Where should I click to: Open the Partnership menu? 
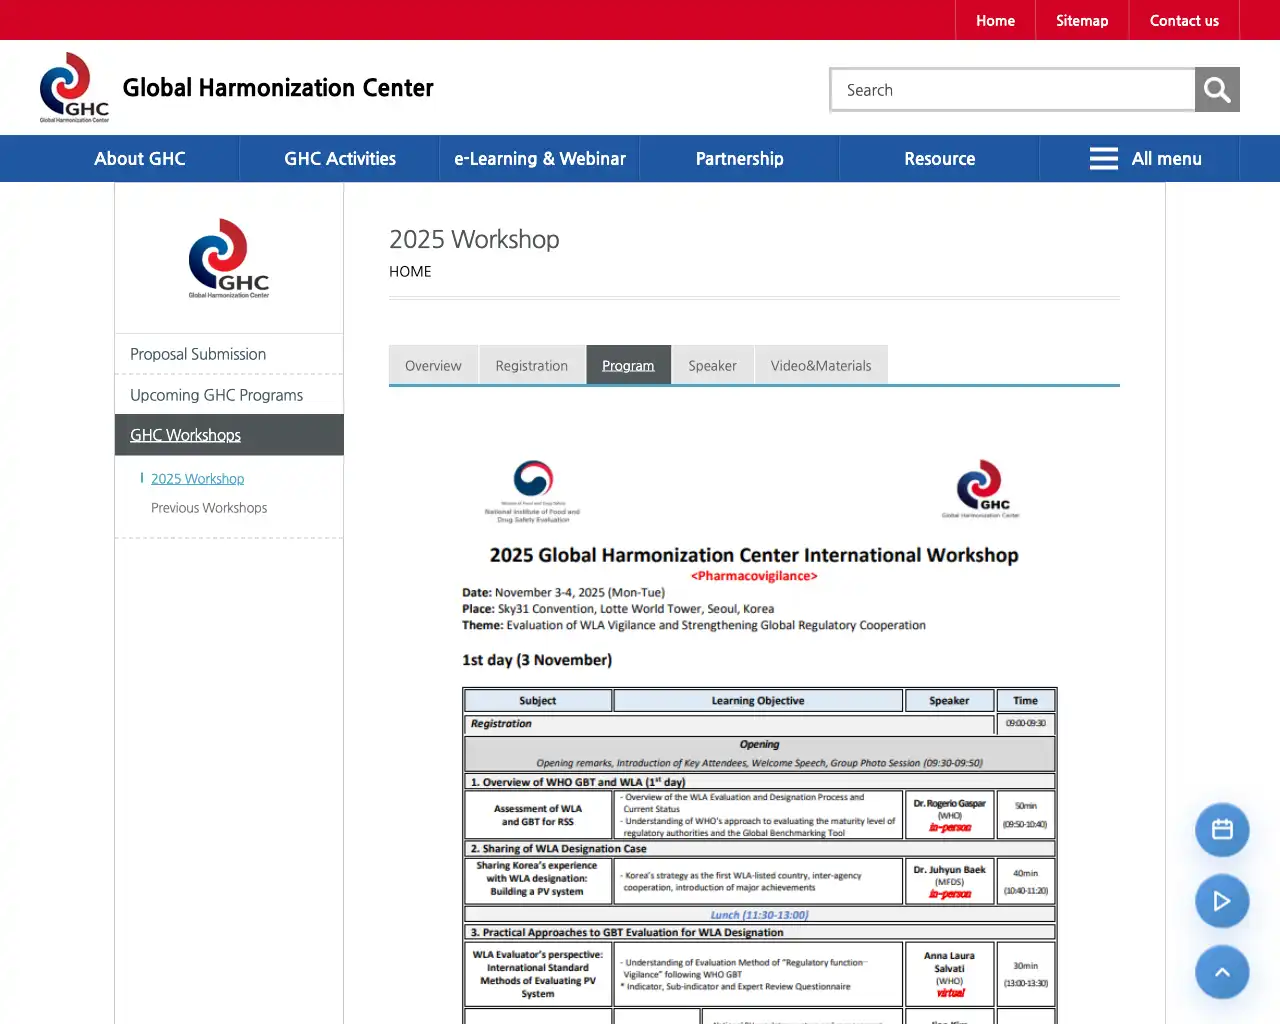pyautogui.click(x=739, y=158)
